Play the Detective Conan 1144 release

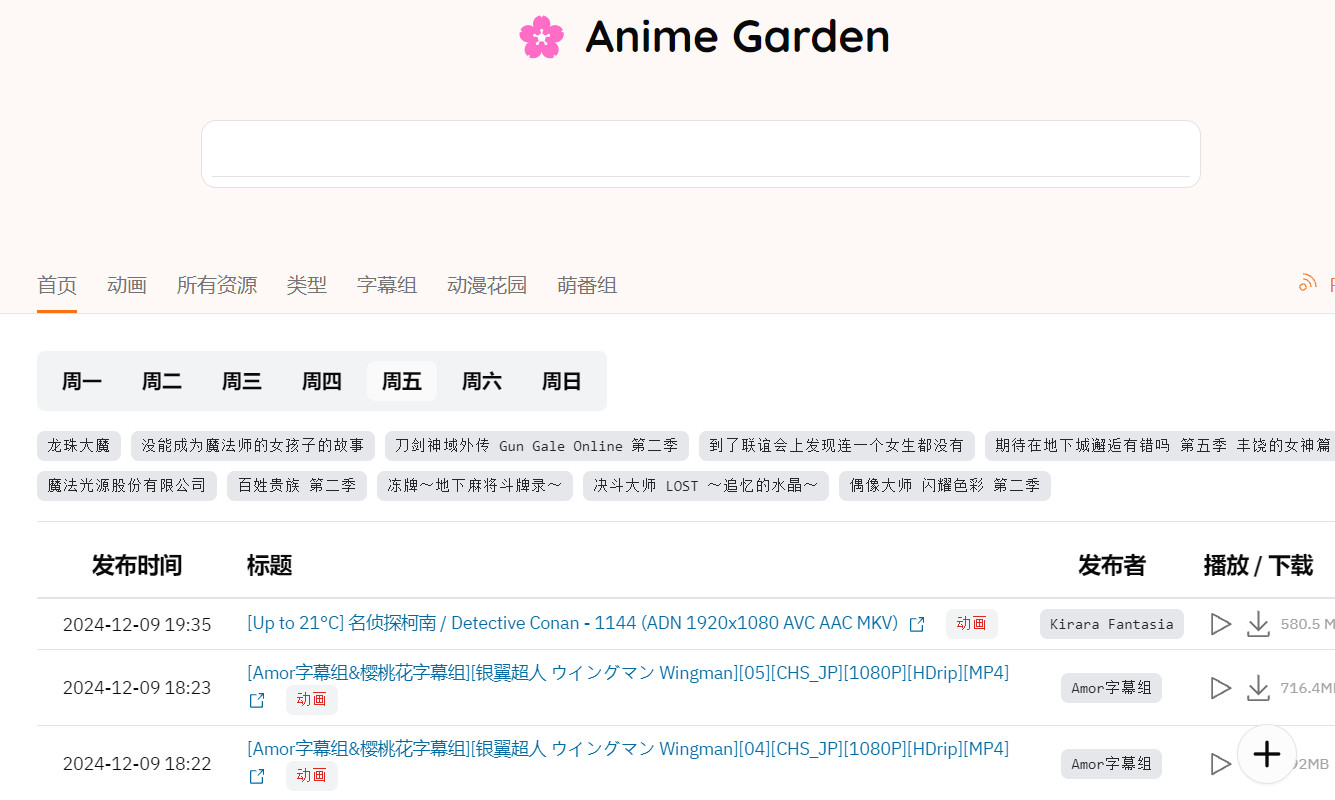(x=1221, y=624)
